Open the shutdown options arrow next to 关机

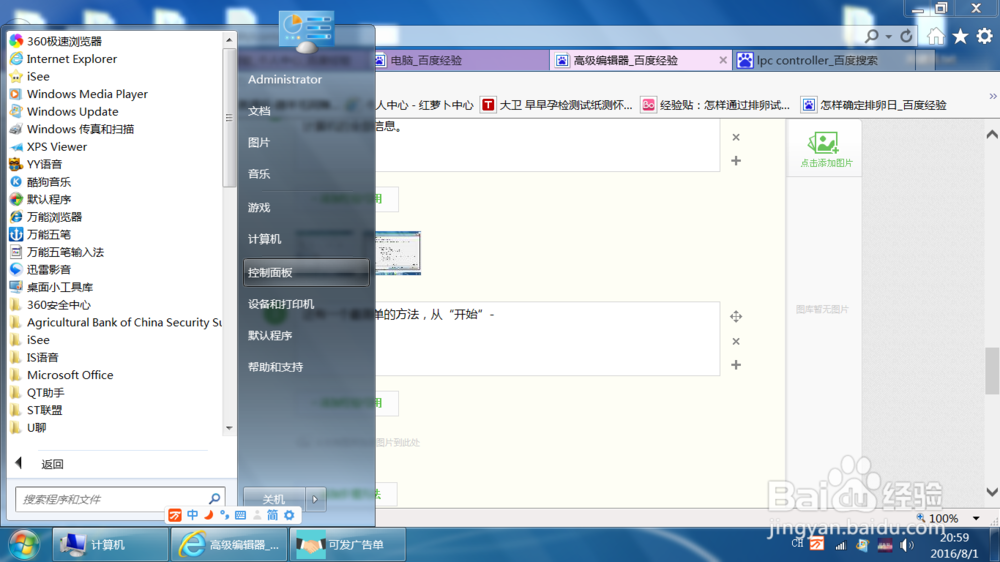click(x=315, y=499)
